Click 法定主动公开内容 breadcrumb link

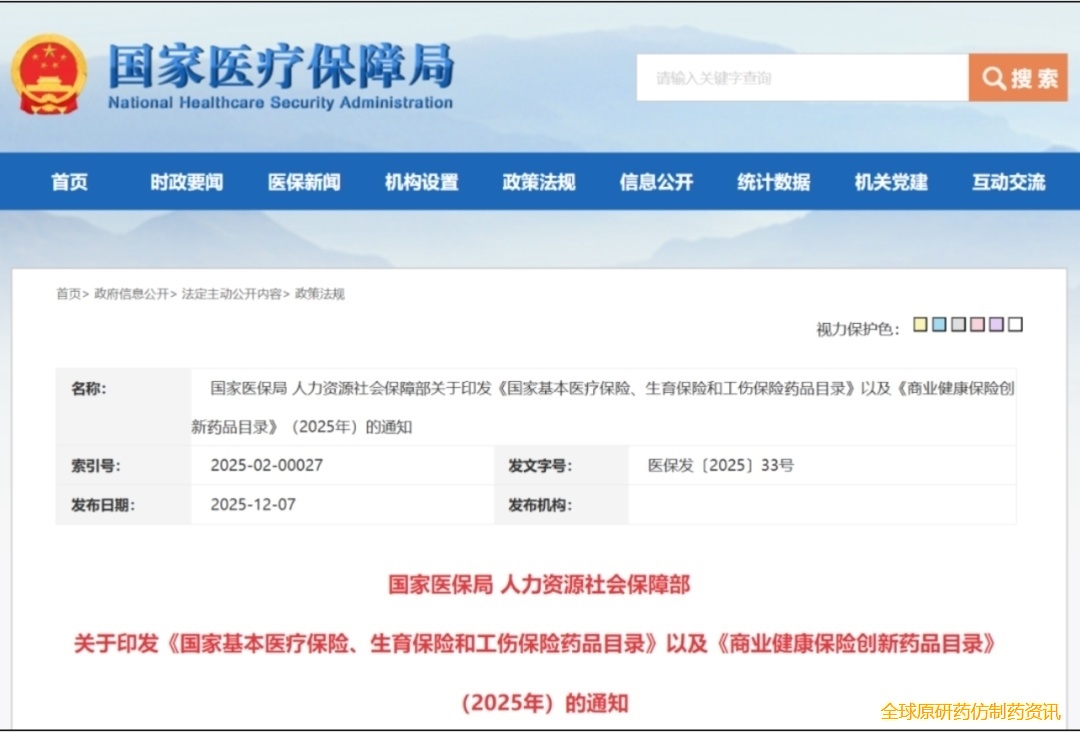[x=231, y=294]
